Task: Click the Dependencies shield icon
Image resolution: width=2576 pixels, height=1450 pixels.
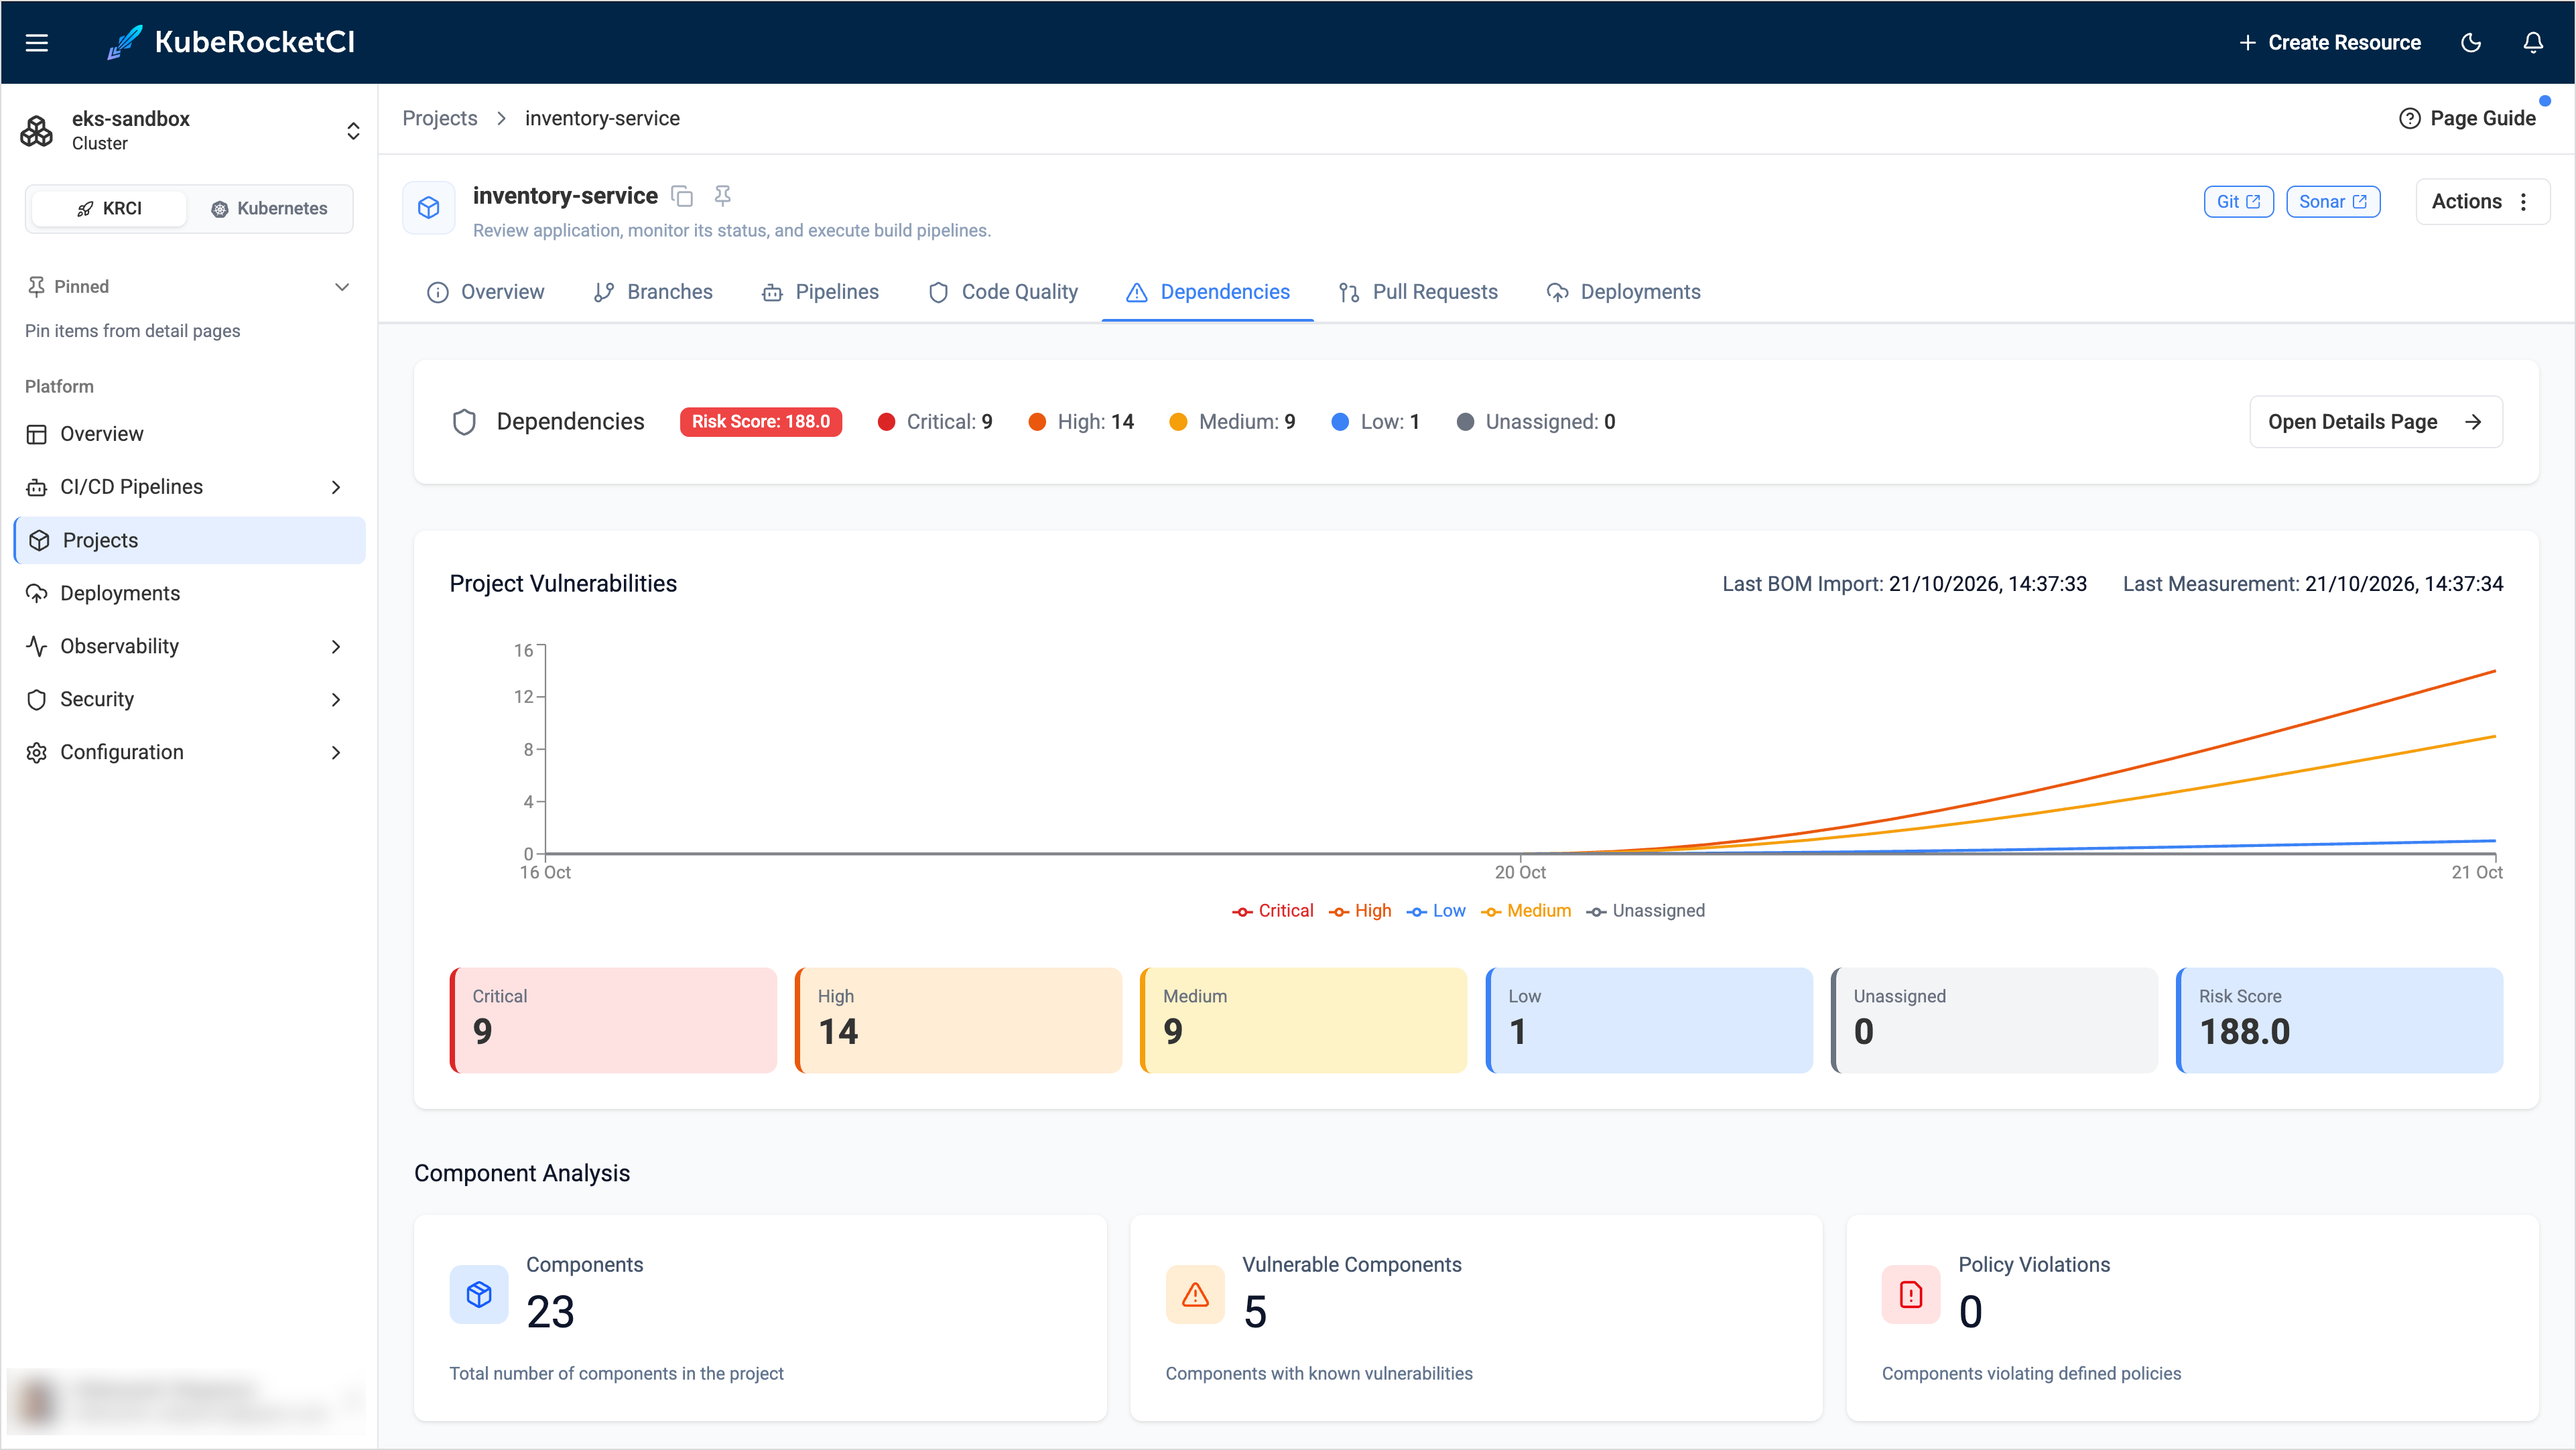Action: 464,422
